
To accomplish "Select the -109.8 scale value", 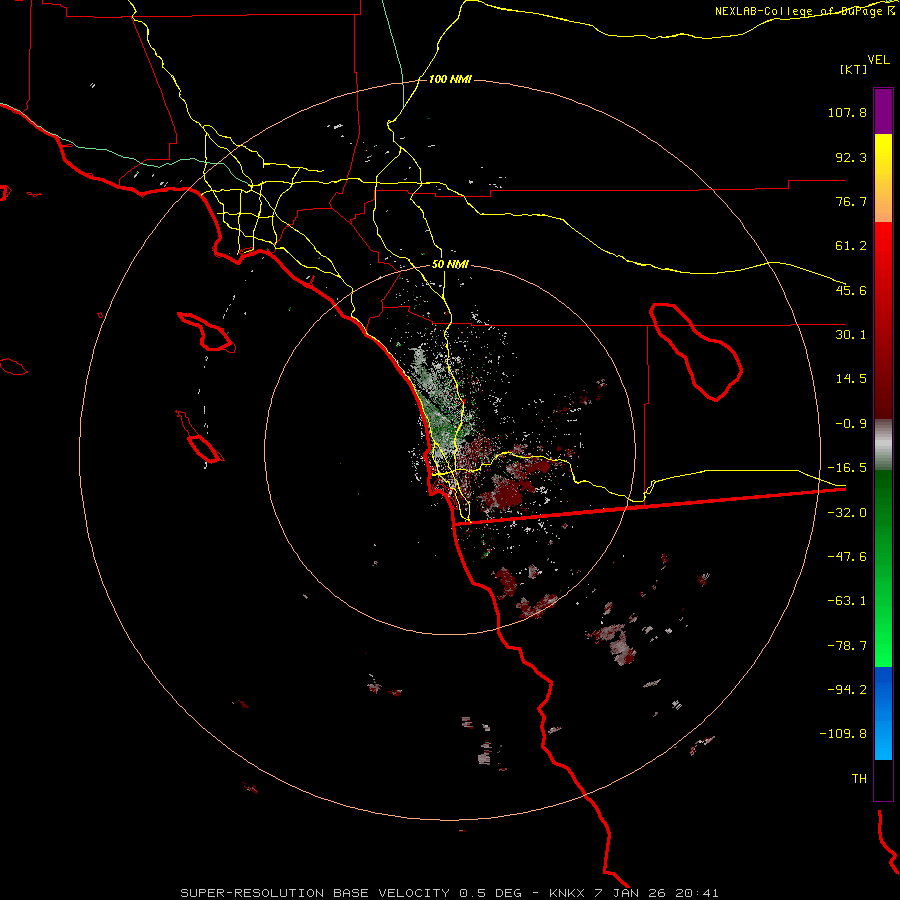I will click(x=843, y=734).
